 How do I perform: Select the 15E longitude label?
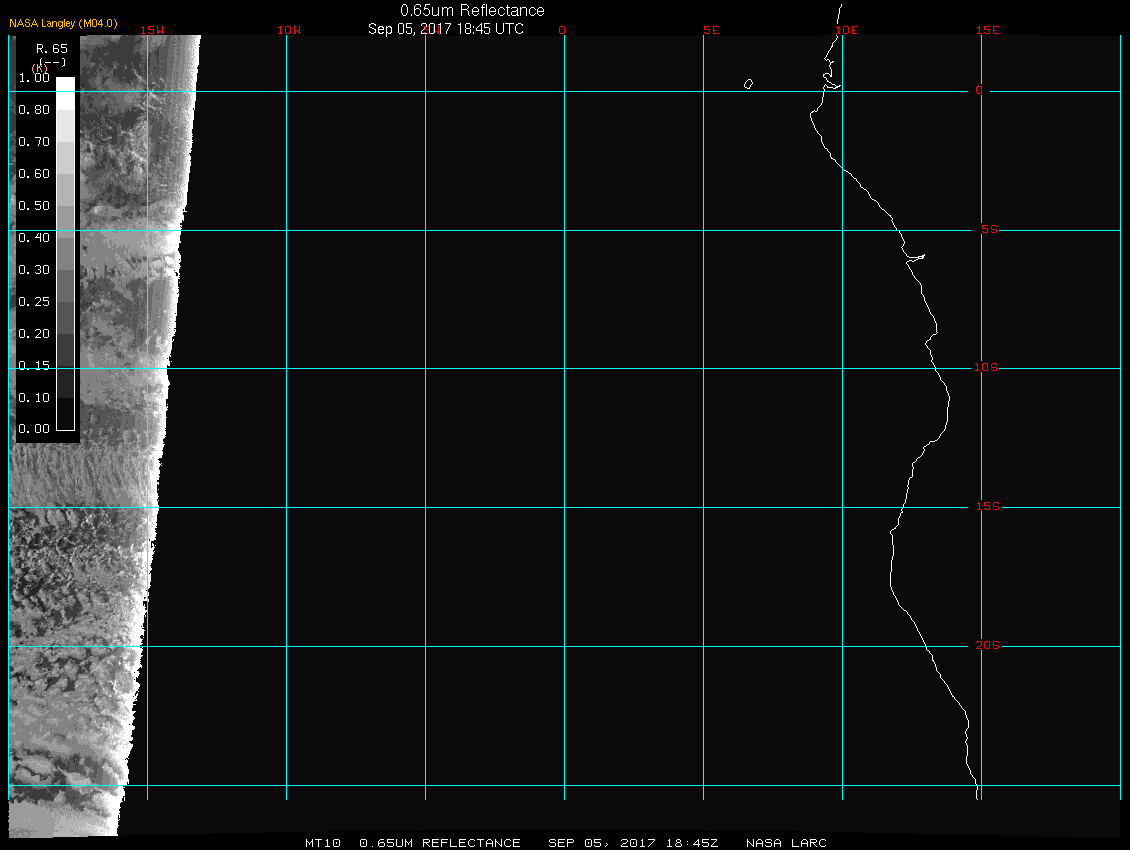pos(987,30)
